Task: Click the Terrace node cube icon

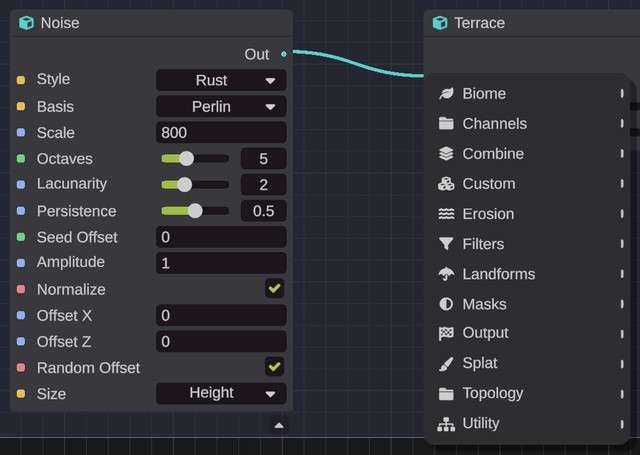Action: coord(440,23)
